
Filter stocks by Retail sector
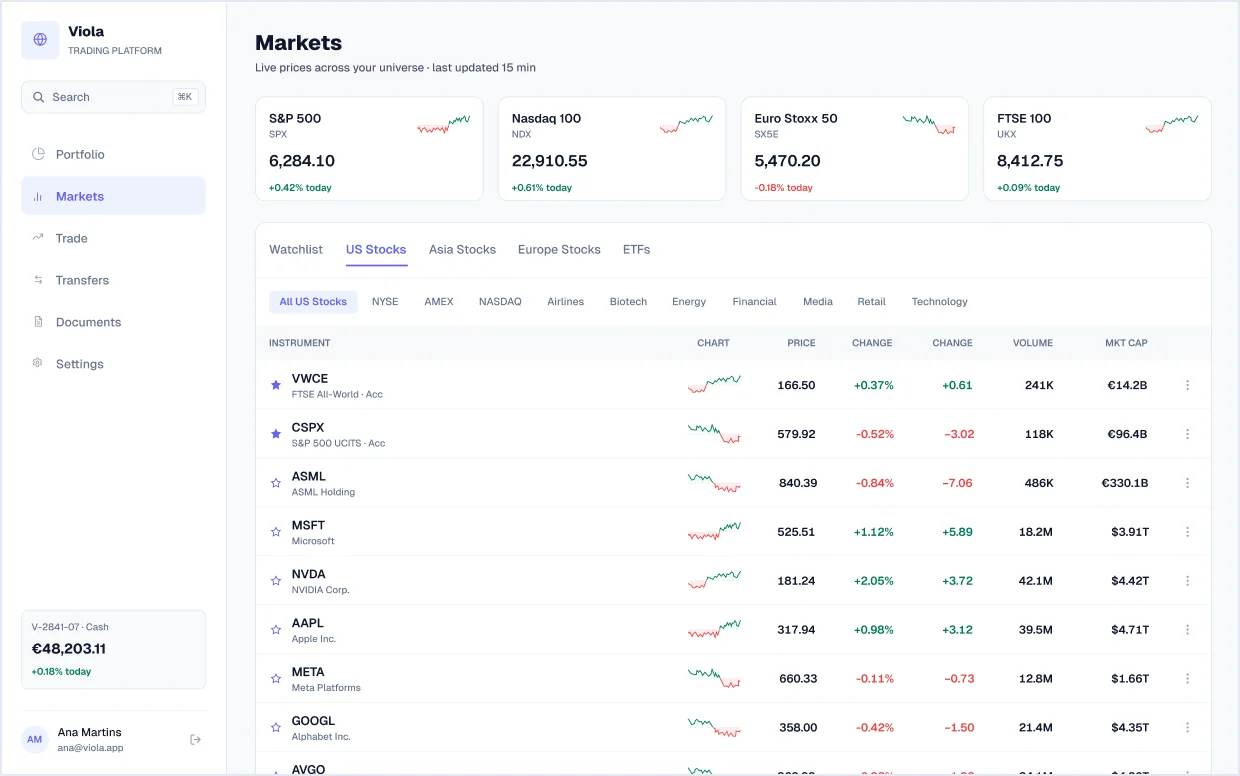click(872, 301)
